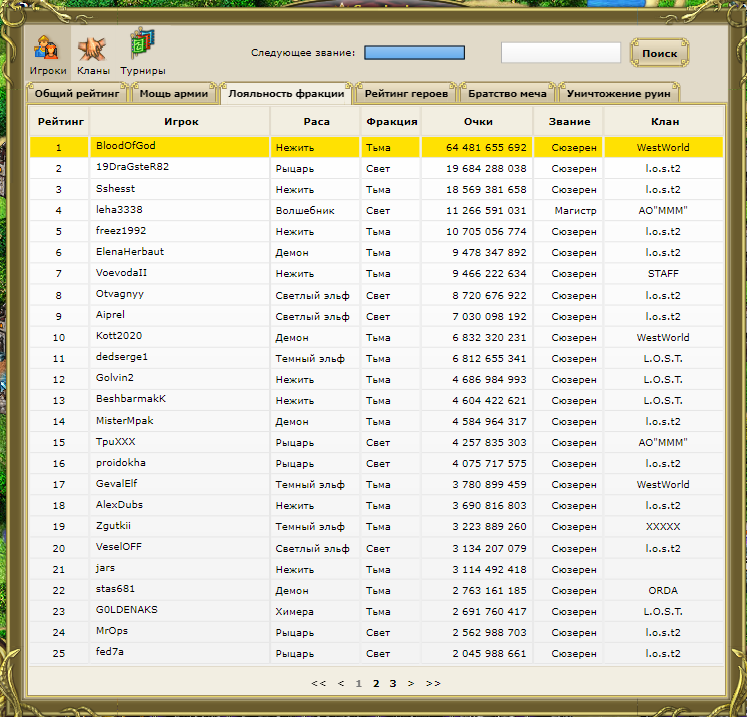Select player 19DraGsteR82 row
Viewport: 747px width, 717px height.
tap(376, 168)
